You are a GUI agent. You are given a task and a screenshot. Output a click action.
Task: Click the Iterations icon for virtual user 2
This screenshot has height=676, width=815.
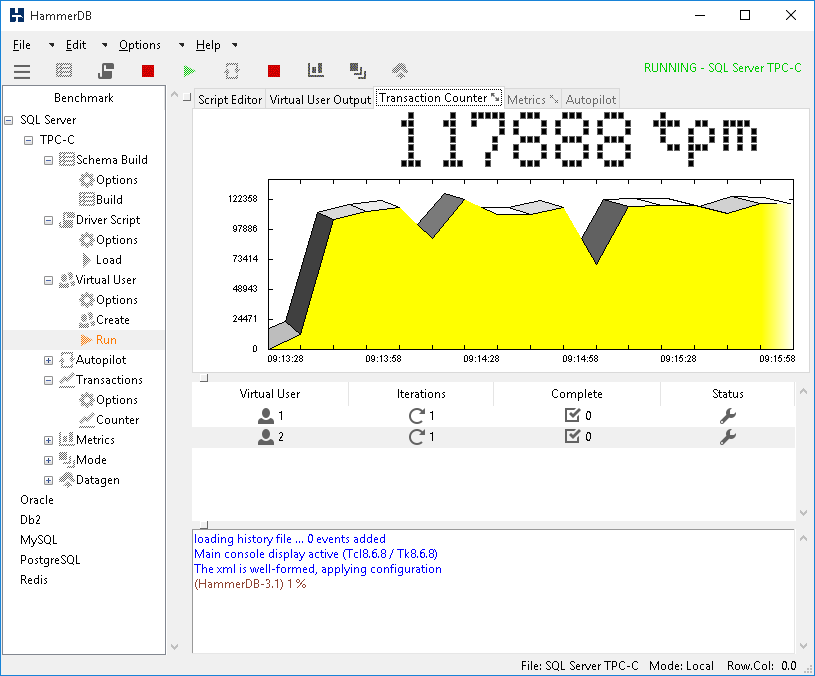coord(416,437)
